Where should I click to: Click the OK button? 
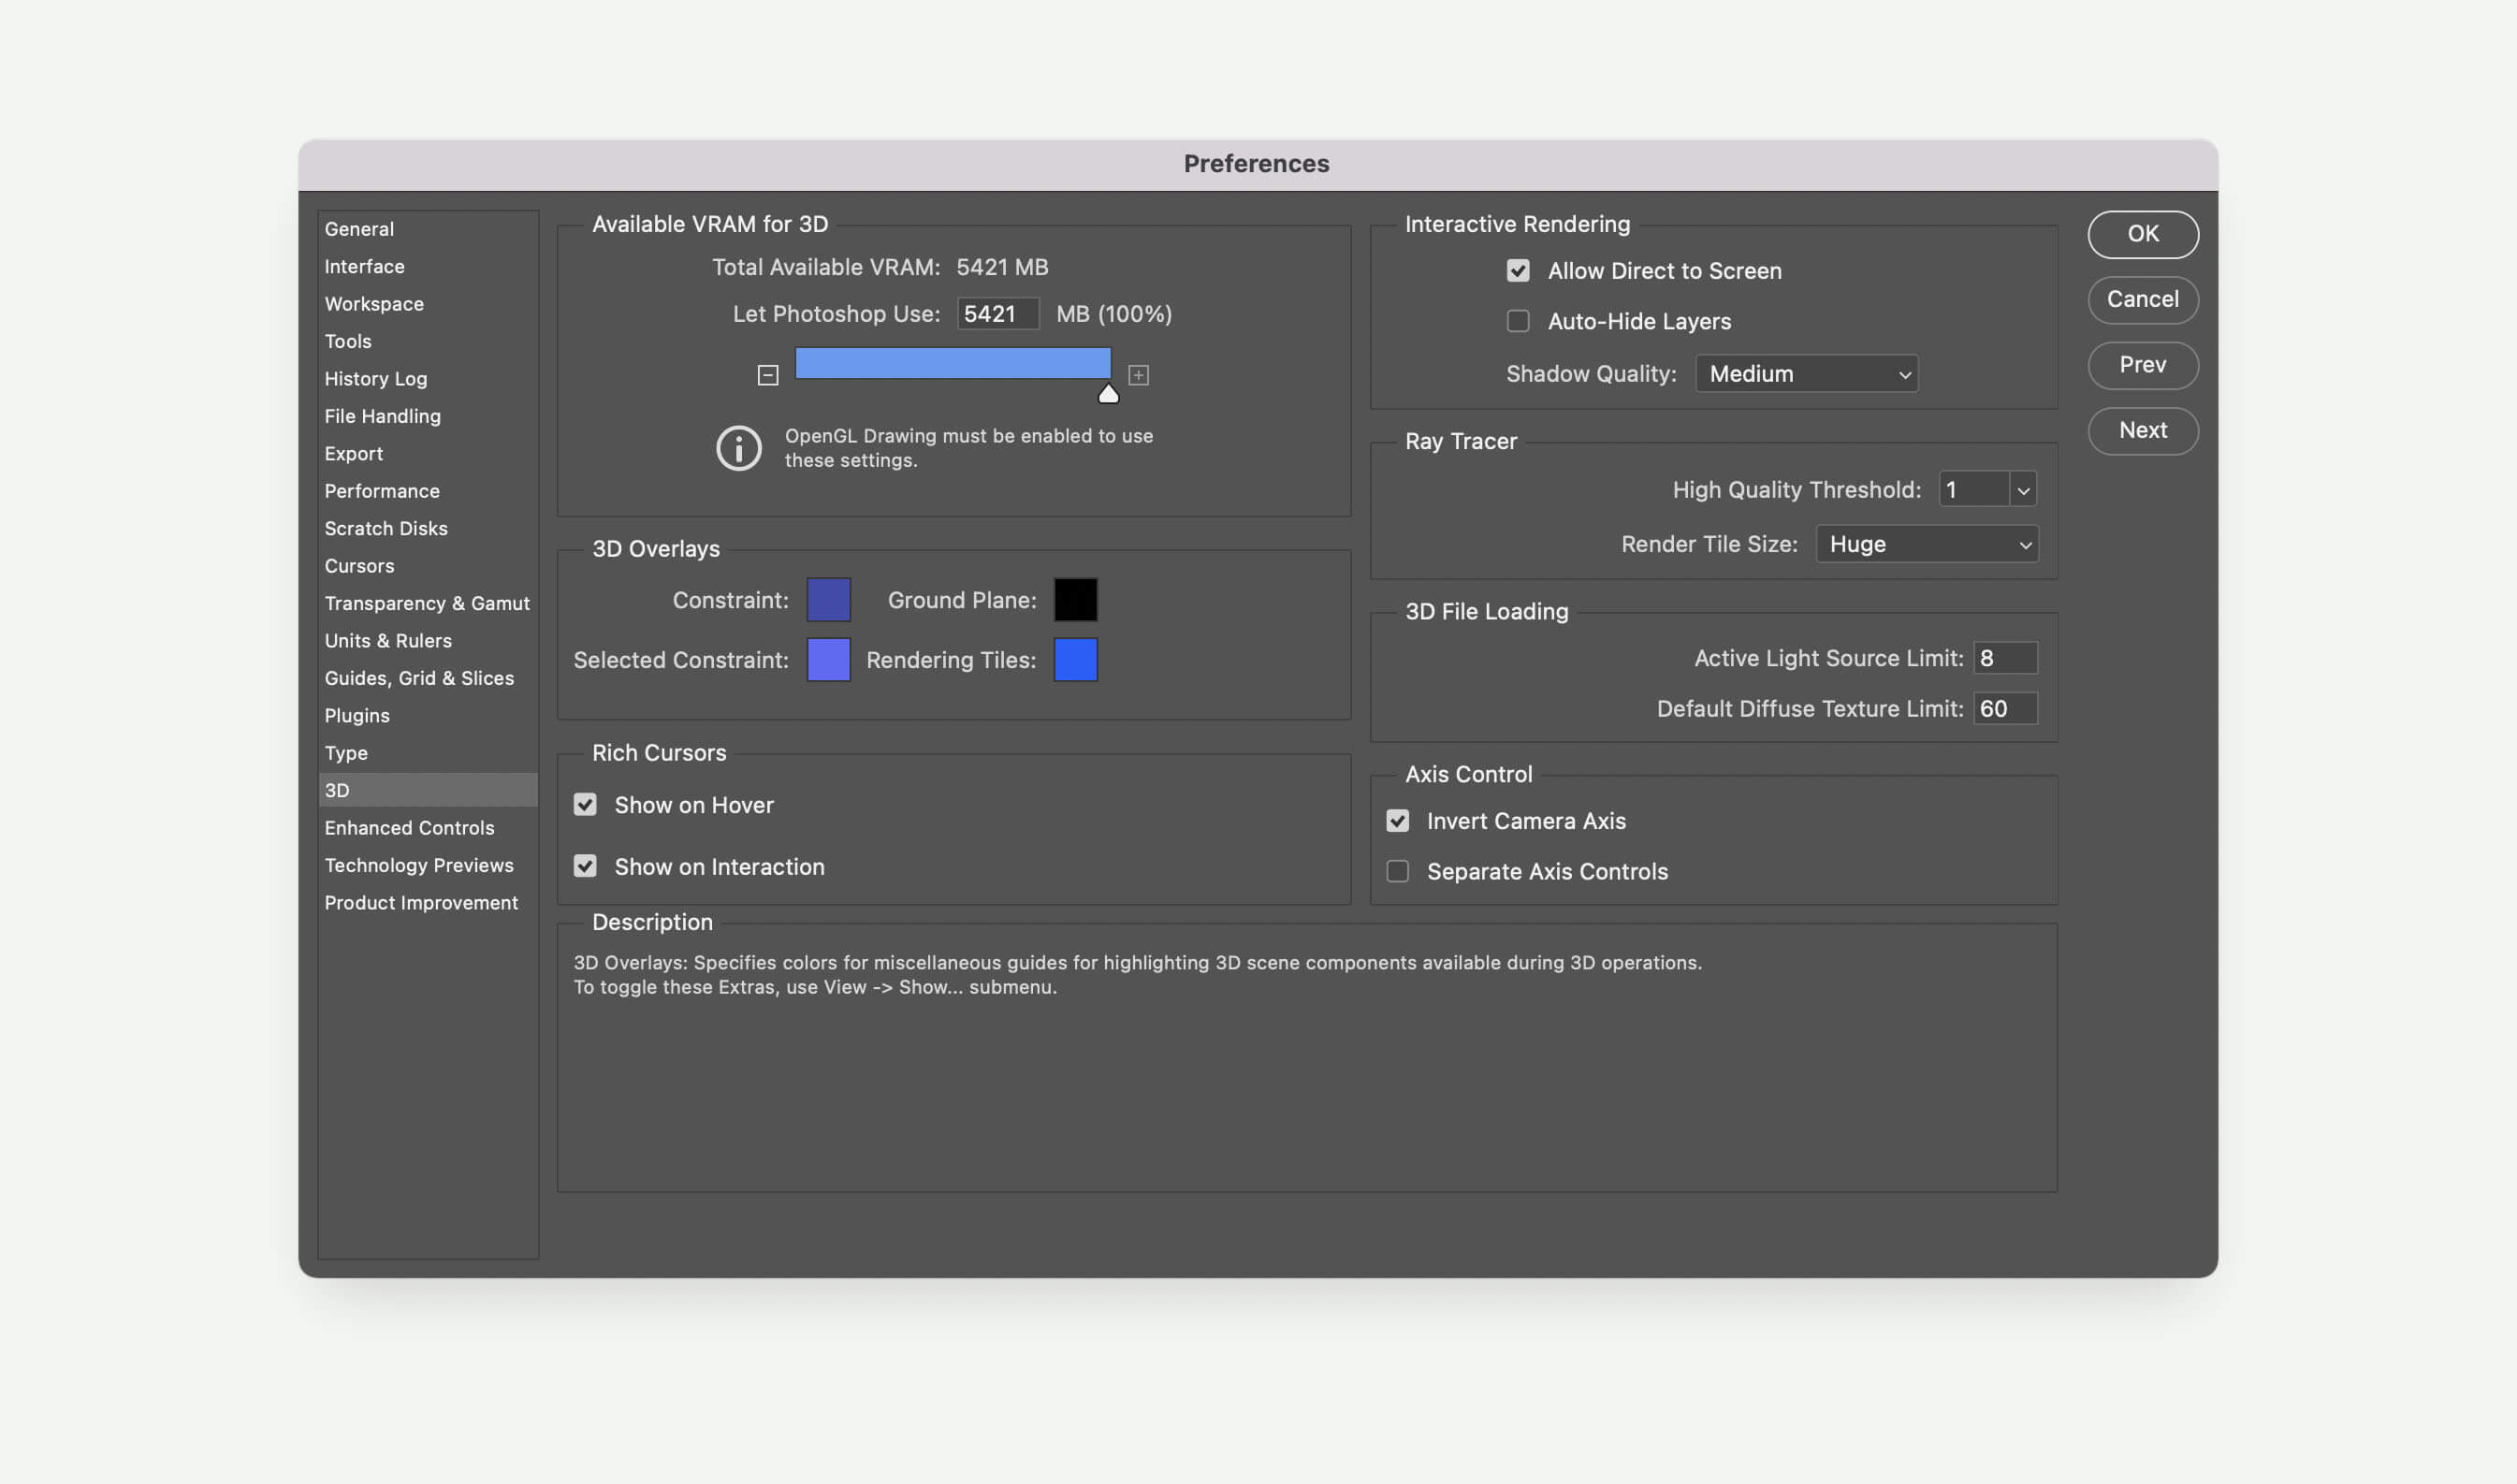[2143, 234]
